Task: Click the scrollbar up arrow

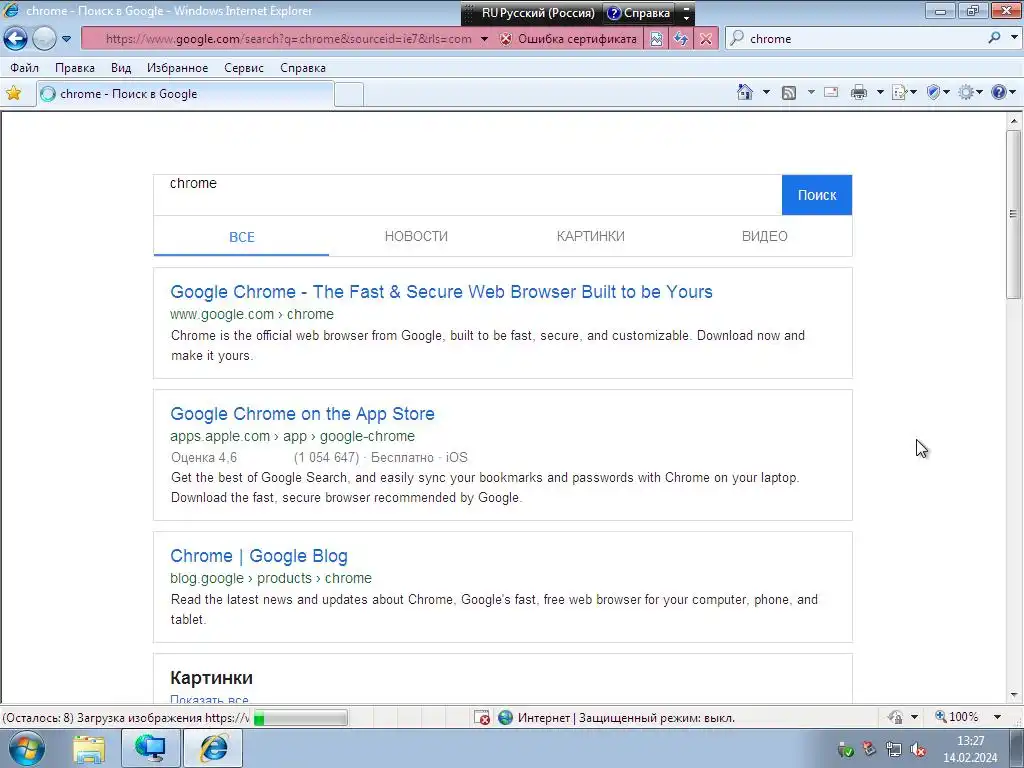Action: pyautogui.click(x=1014, y=121)
